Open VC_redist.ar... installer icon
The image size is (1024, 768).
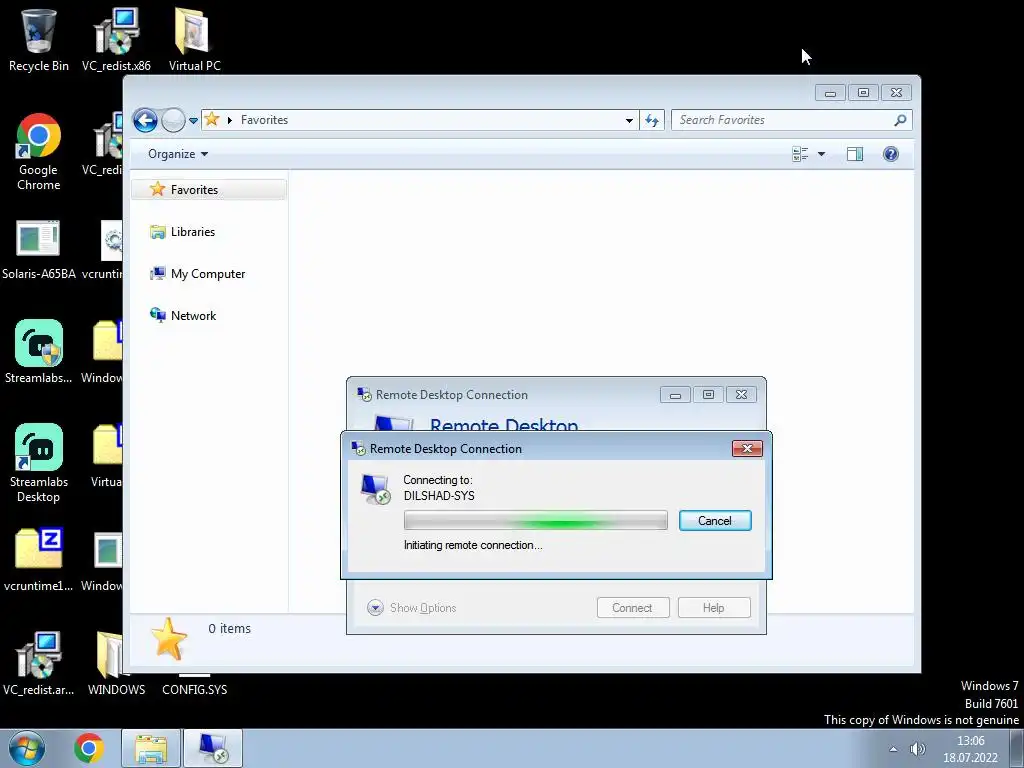(39, 663)
